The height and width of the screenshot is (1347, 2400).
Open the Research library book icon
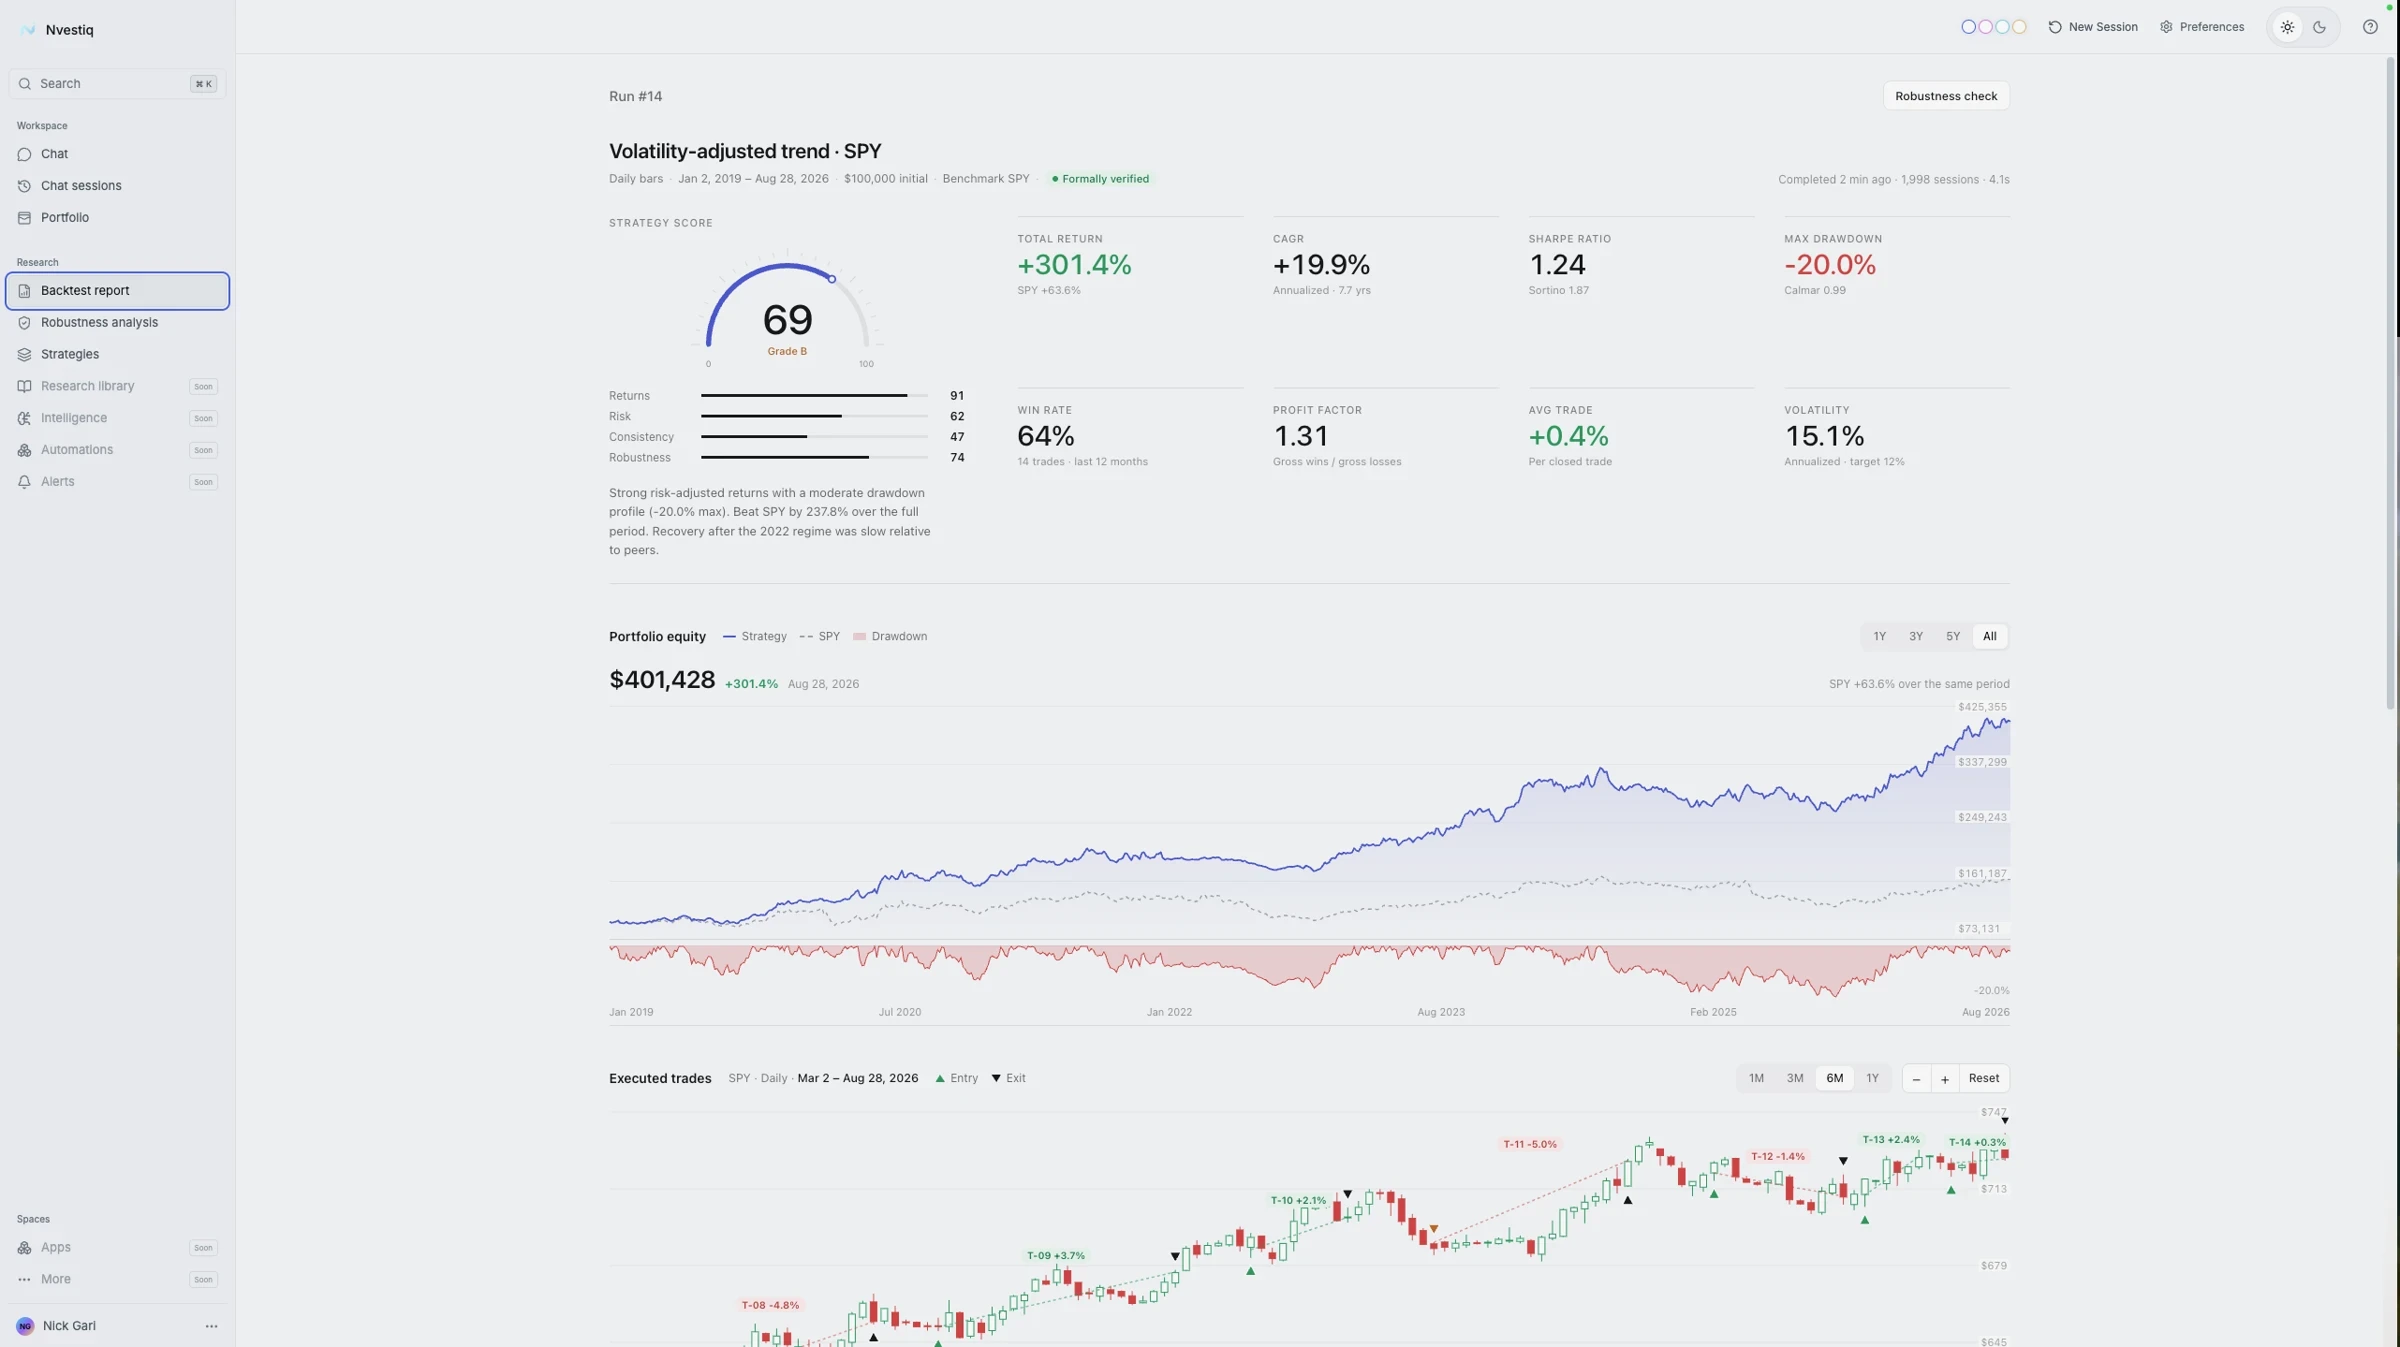coord(24,387)
